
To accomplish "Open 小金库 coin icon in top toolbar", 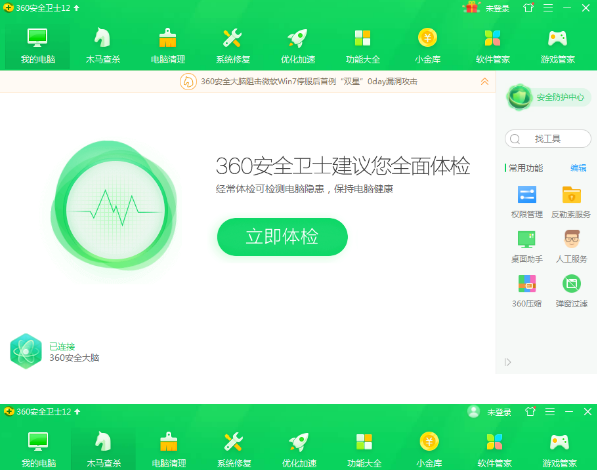I will (x=427, y=38).
